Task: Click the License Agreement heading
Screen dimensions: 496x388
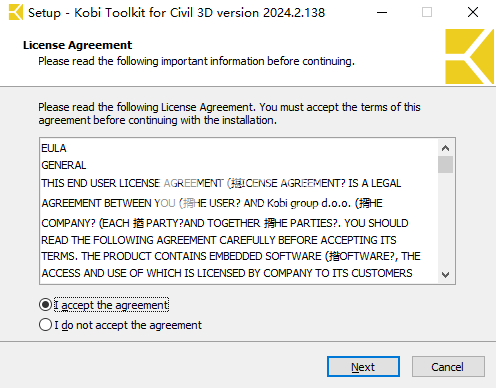Action: (x=77, y=45)
